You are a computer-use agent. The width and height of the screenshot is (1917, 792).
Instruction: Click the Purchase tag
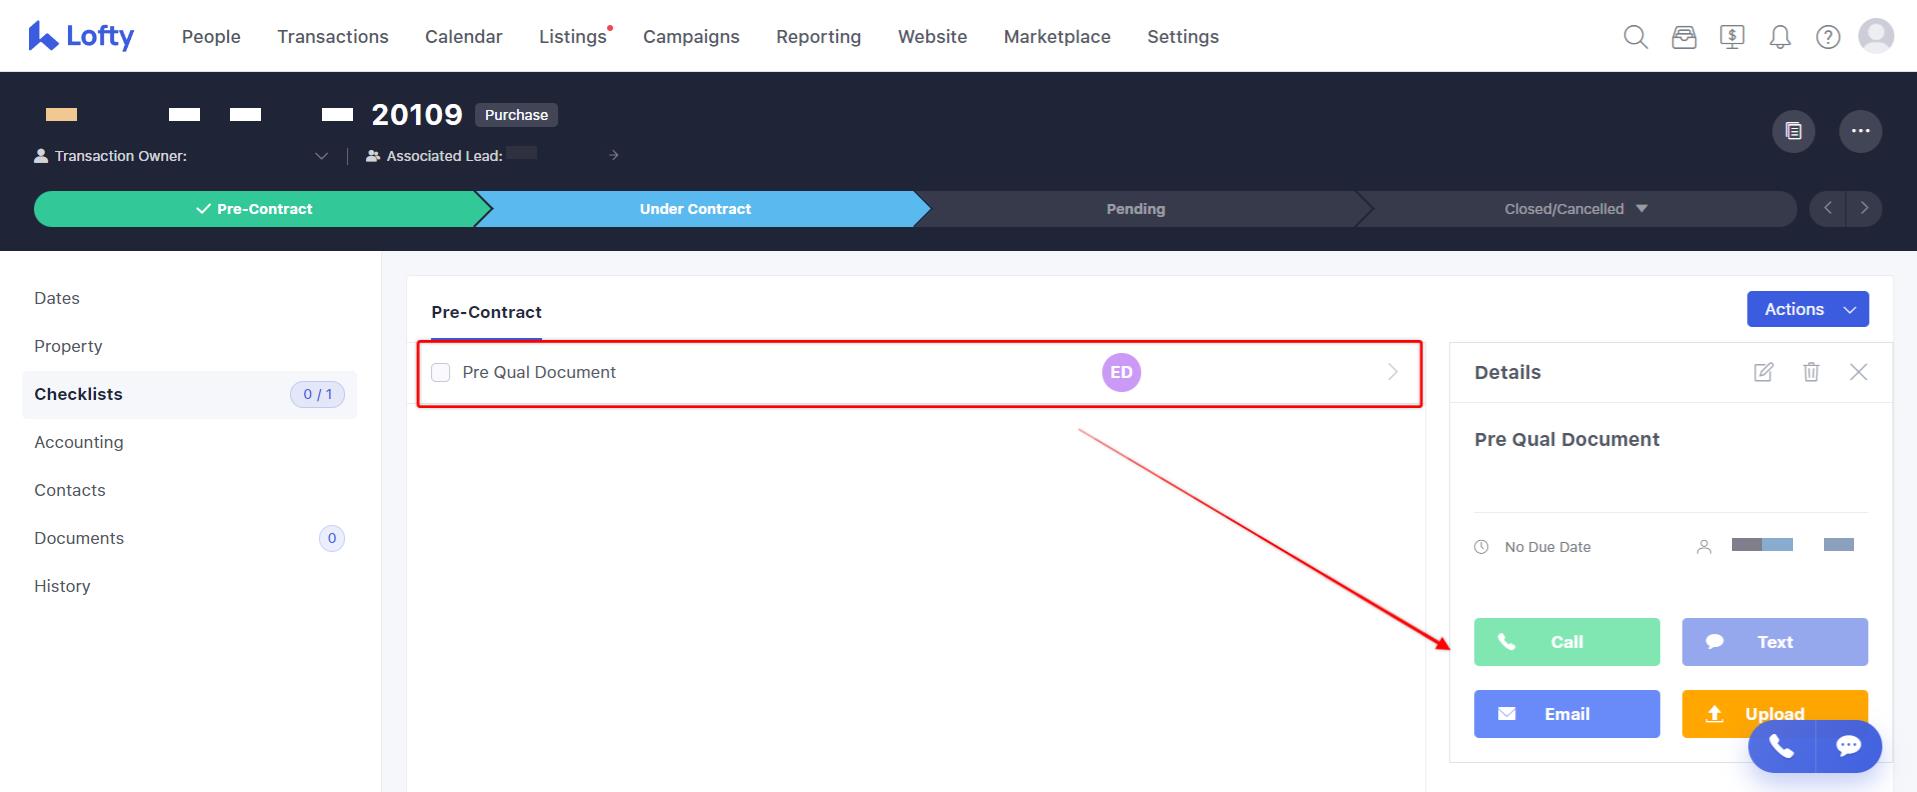516,115
